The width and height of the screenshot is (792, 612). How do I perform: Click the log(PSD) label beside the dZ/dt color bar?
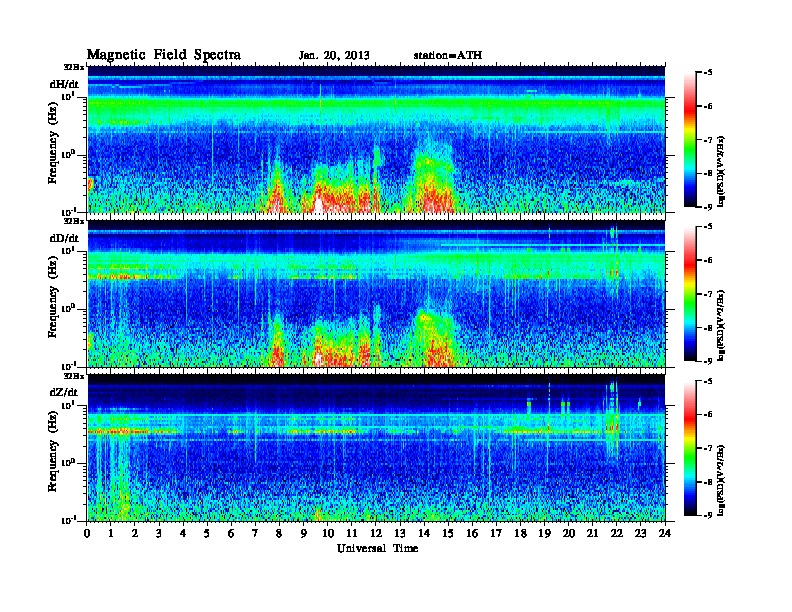(x=722, y=480)
